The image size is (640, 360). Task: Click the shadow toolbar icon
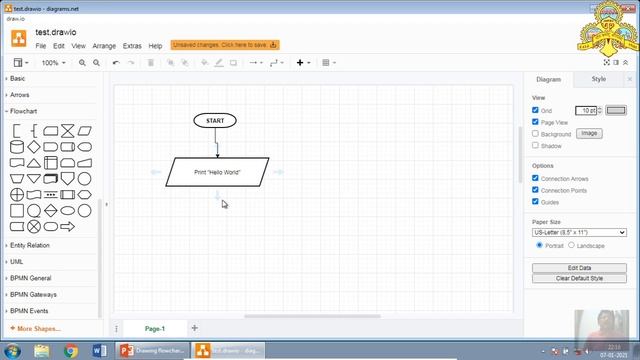click(x=233, y=63)
